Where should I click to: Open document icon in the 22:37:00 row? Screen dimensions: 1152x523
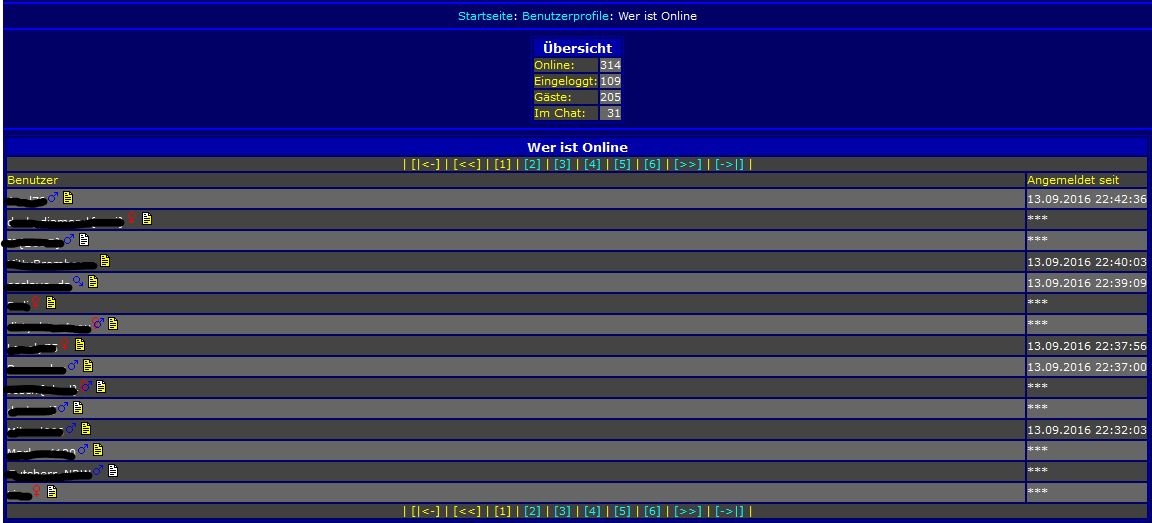(88, 366)
